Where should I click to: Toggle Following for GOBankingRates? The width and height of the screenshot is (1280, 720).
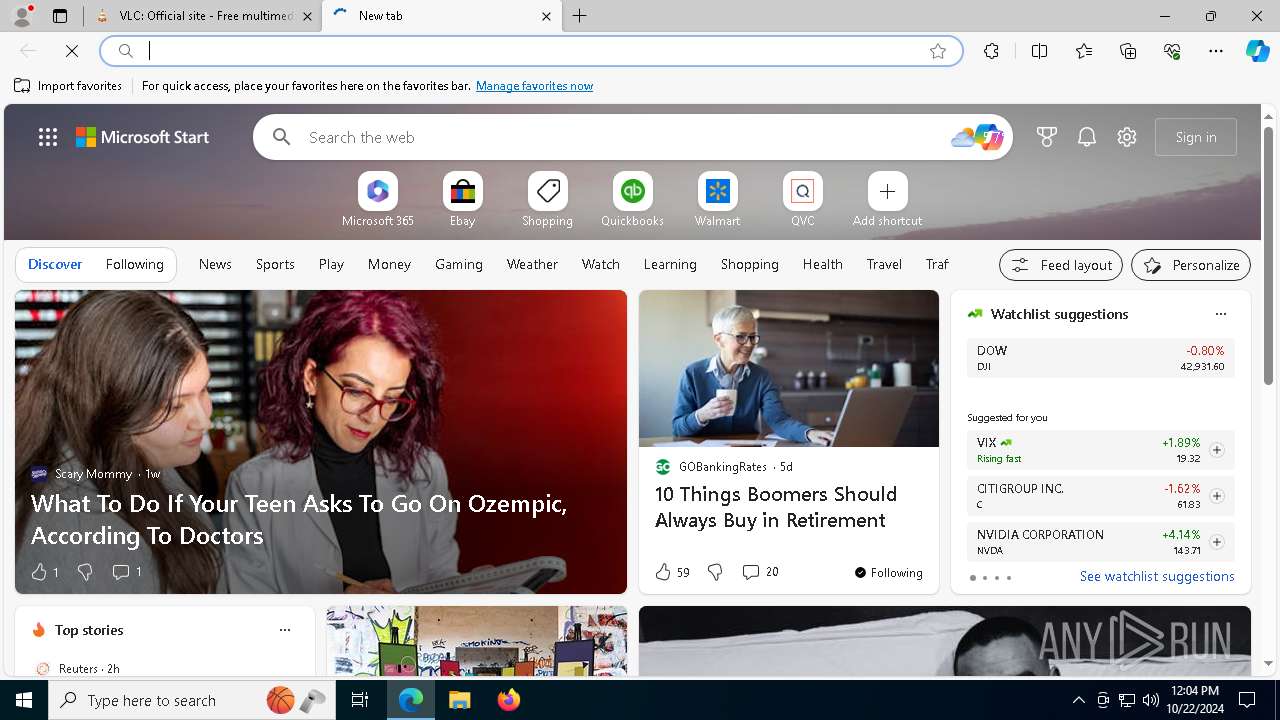(x=889, y=573)
